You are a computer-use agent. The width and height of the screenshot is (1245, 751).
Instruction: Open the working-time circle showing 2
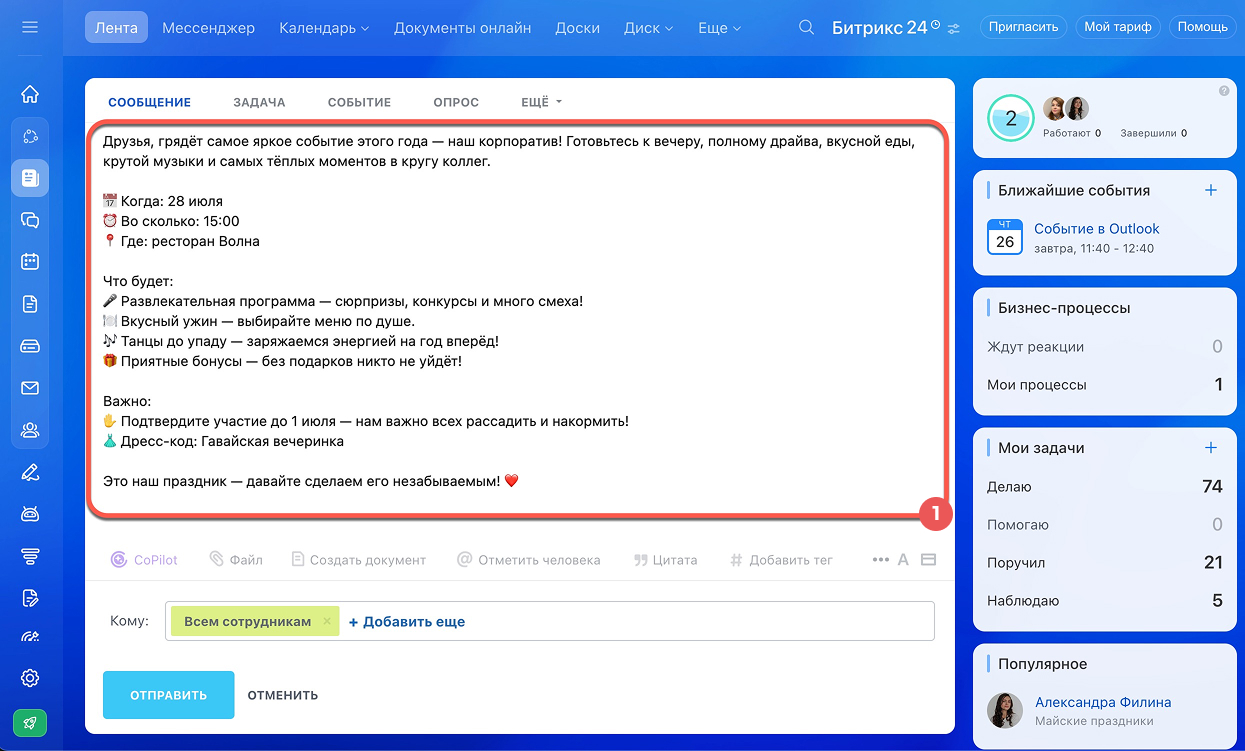click(x=1011, y=119)
